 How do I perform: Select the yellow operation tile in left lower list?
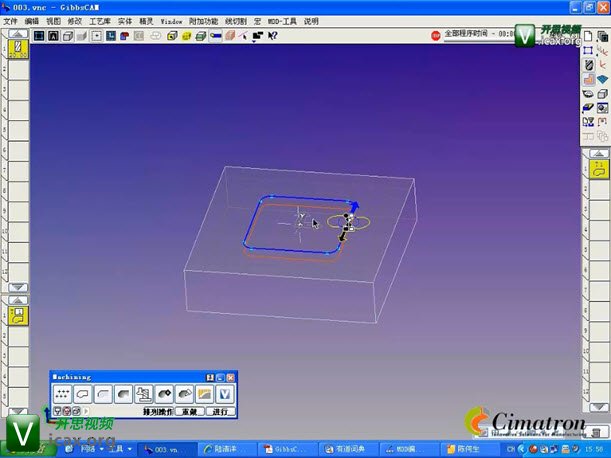click(x=18, y=316)
